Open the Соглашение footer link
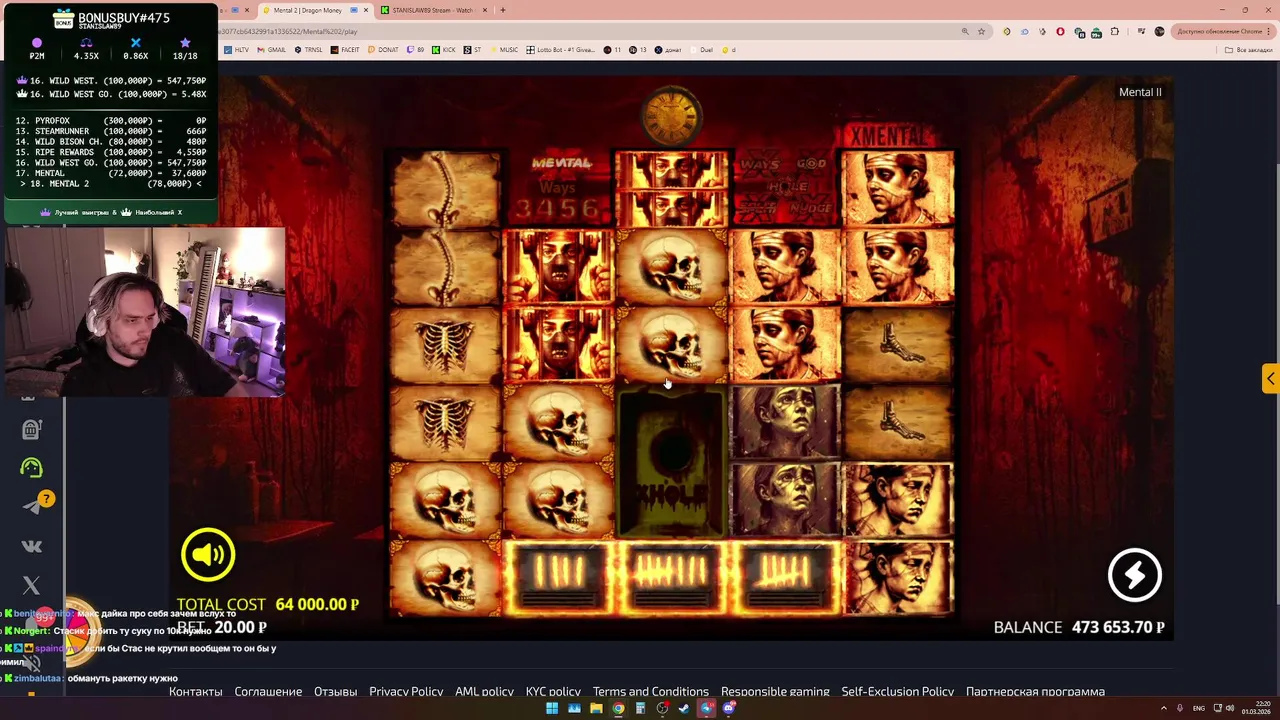The width and height of the screenshot is (1280, 720). (268, 691)
